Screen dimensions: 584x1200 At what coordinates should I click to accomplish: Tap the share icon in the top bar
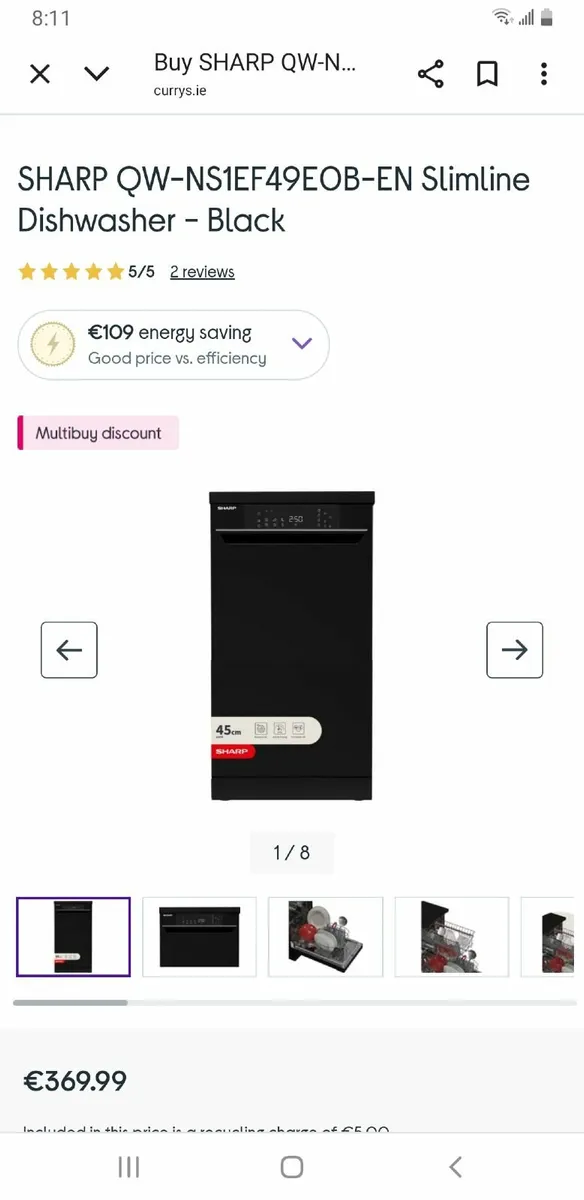click(430, 74)
